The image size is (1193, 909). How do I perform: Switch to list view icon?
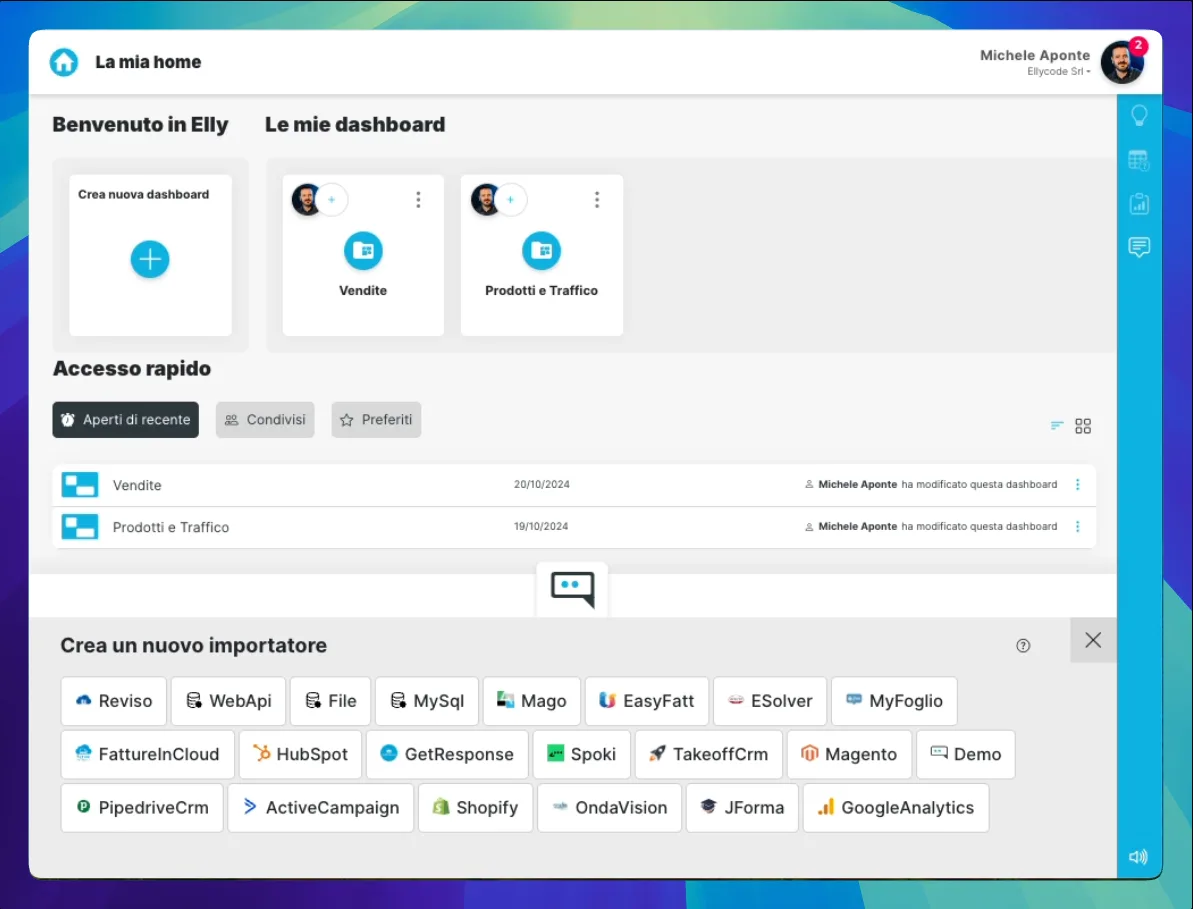pyautogui.click(x=1057, y=426)
